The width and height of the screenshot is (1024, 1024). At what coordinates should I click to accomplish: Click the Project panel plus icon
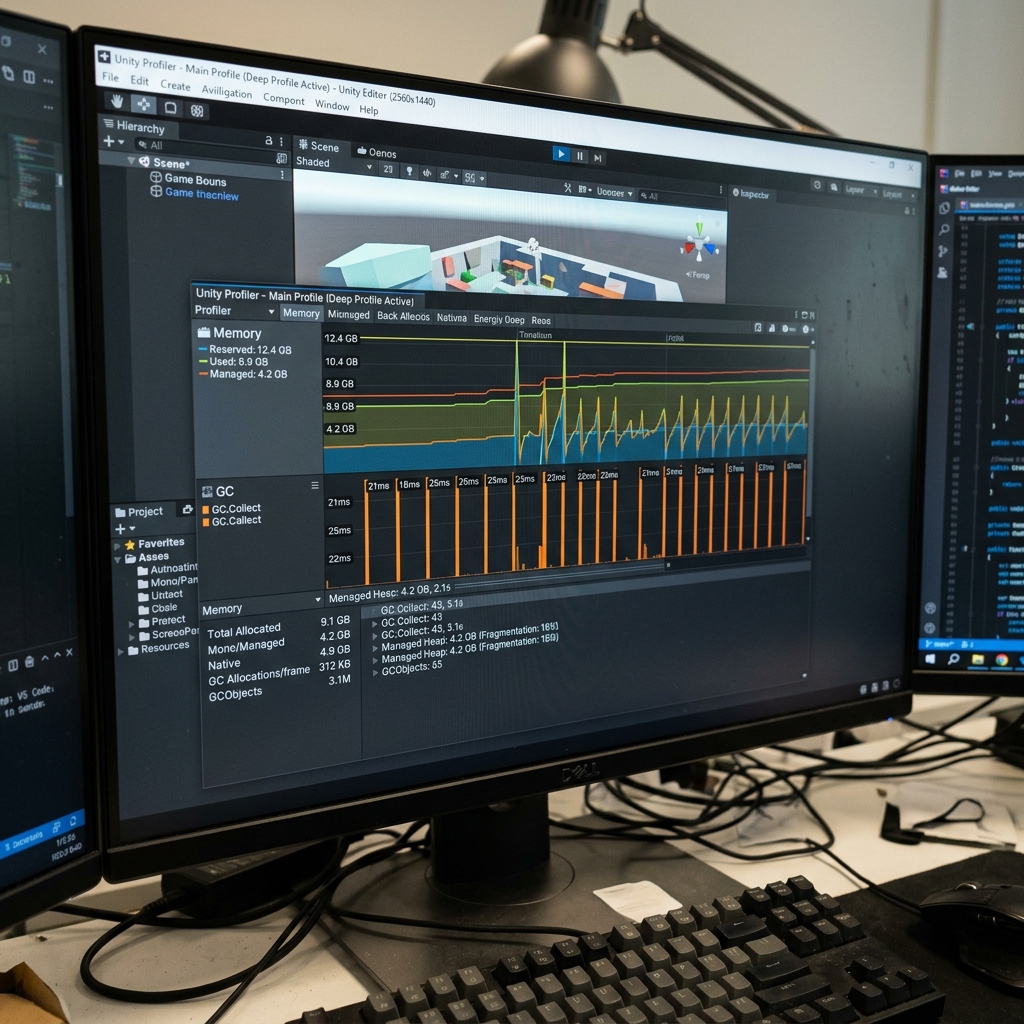120,529
